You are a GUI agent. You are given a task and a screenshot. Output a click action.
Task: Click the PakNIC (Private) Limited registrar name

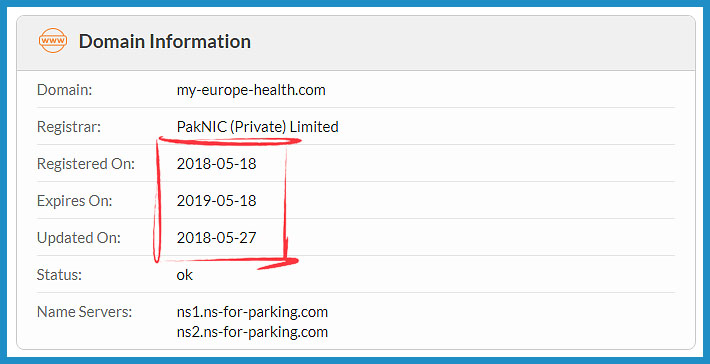click(257, 127)
